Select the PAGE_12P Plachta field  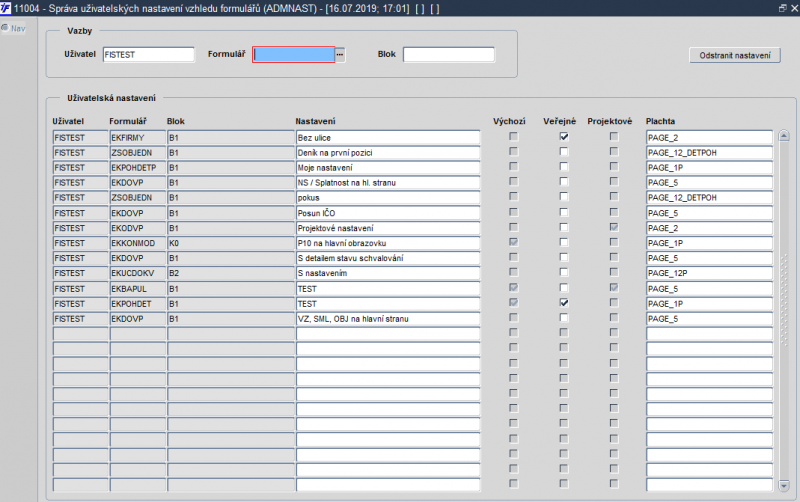pos(709,272)
